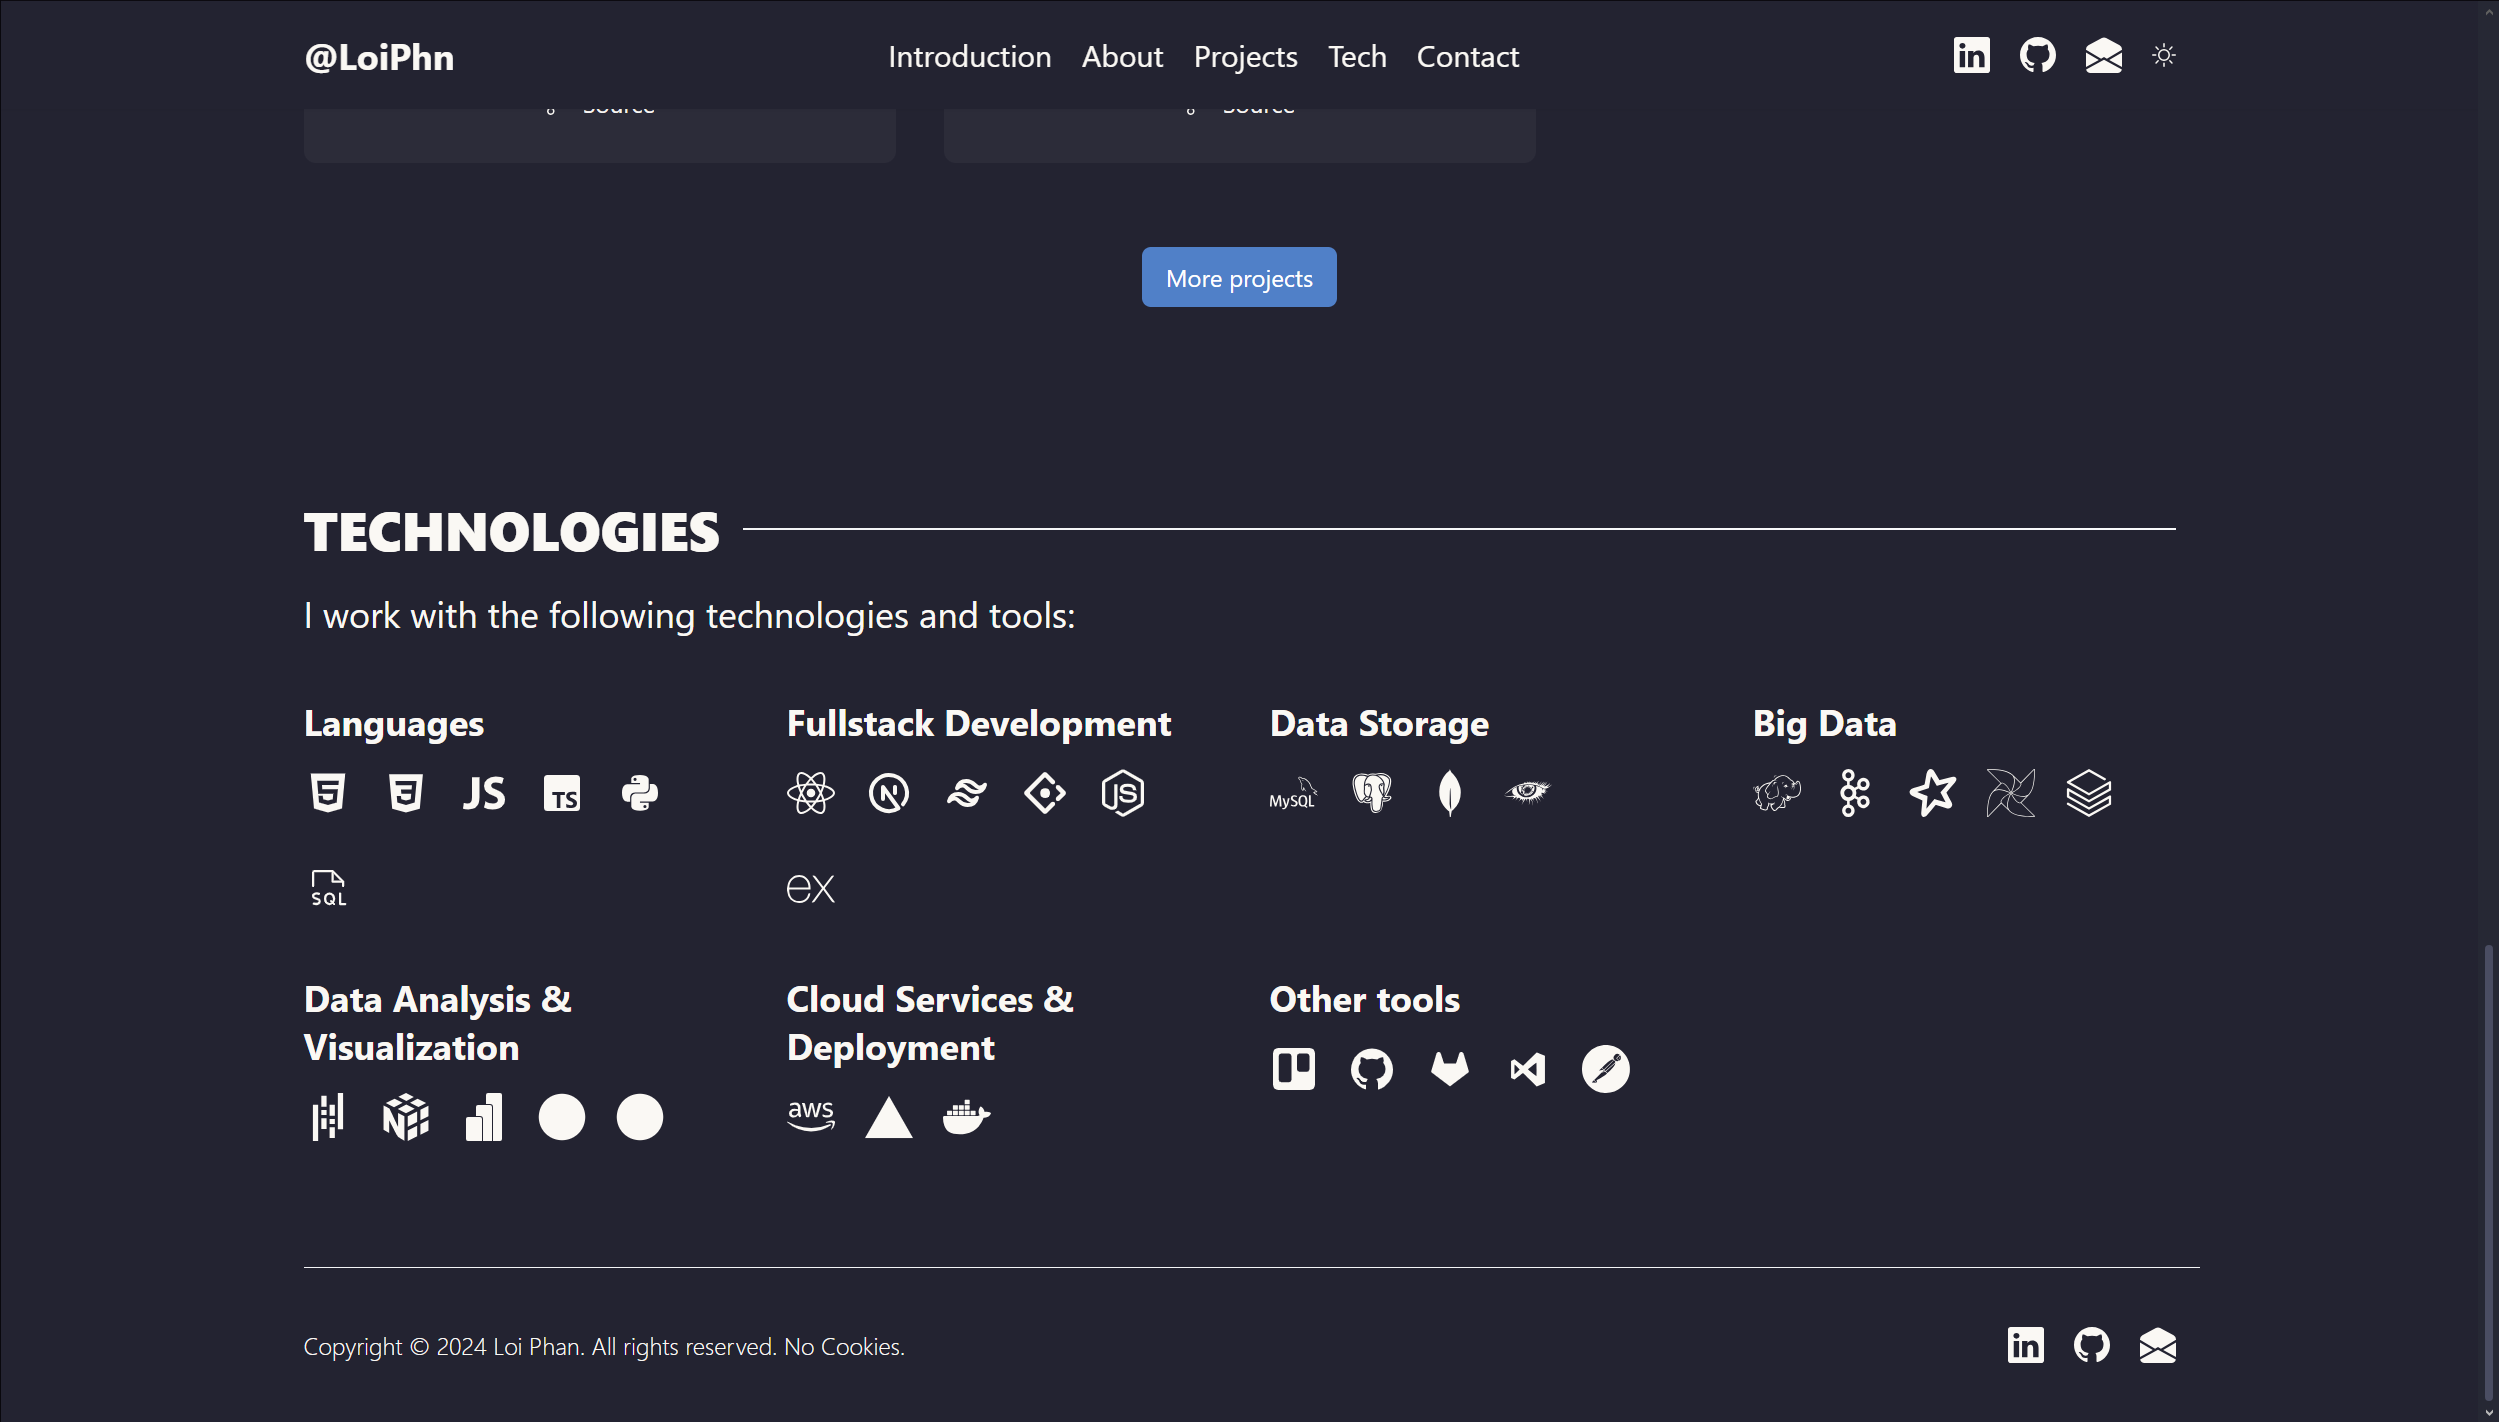Click the Postman icon under Other tools
The width and height of the screenshot is (2499, 1422).
pyautogui.click(x=1605, y=1069)
